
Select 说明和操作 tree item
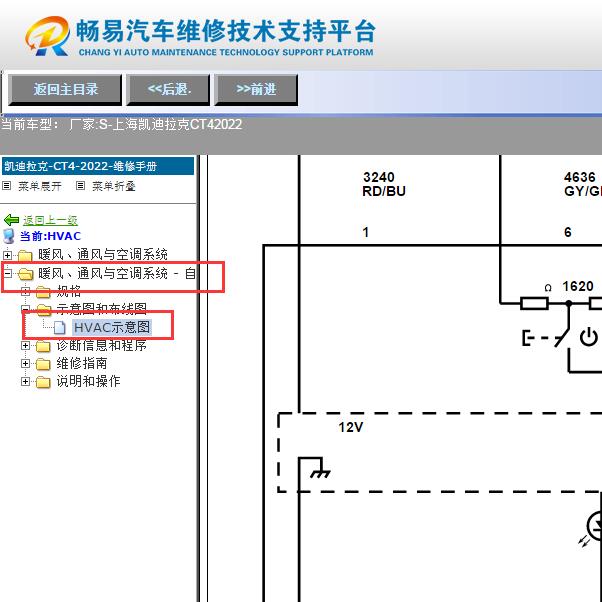point(88,381)
